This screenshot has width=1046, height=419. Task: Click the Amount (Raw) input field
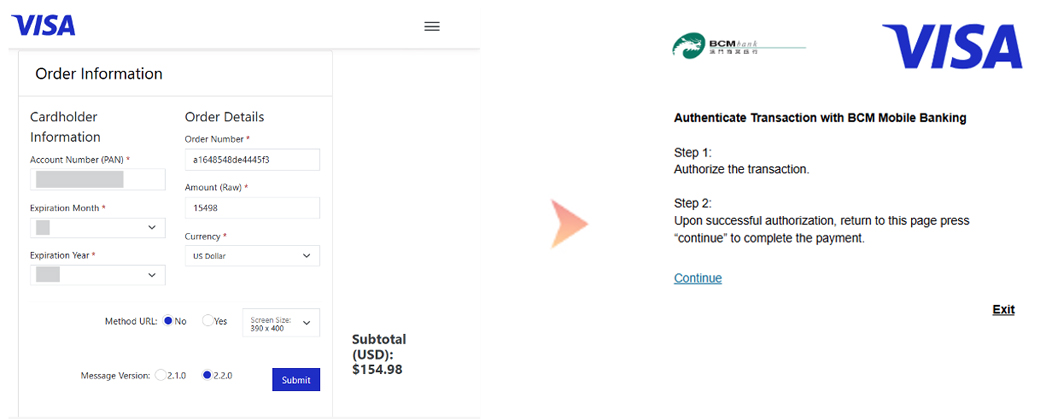coord(252,208)
